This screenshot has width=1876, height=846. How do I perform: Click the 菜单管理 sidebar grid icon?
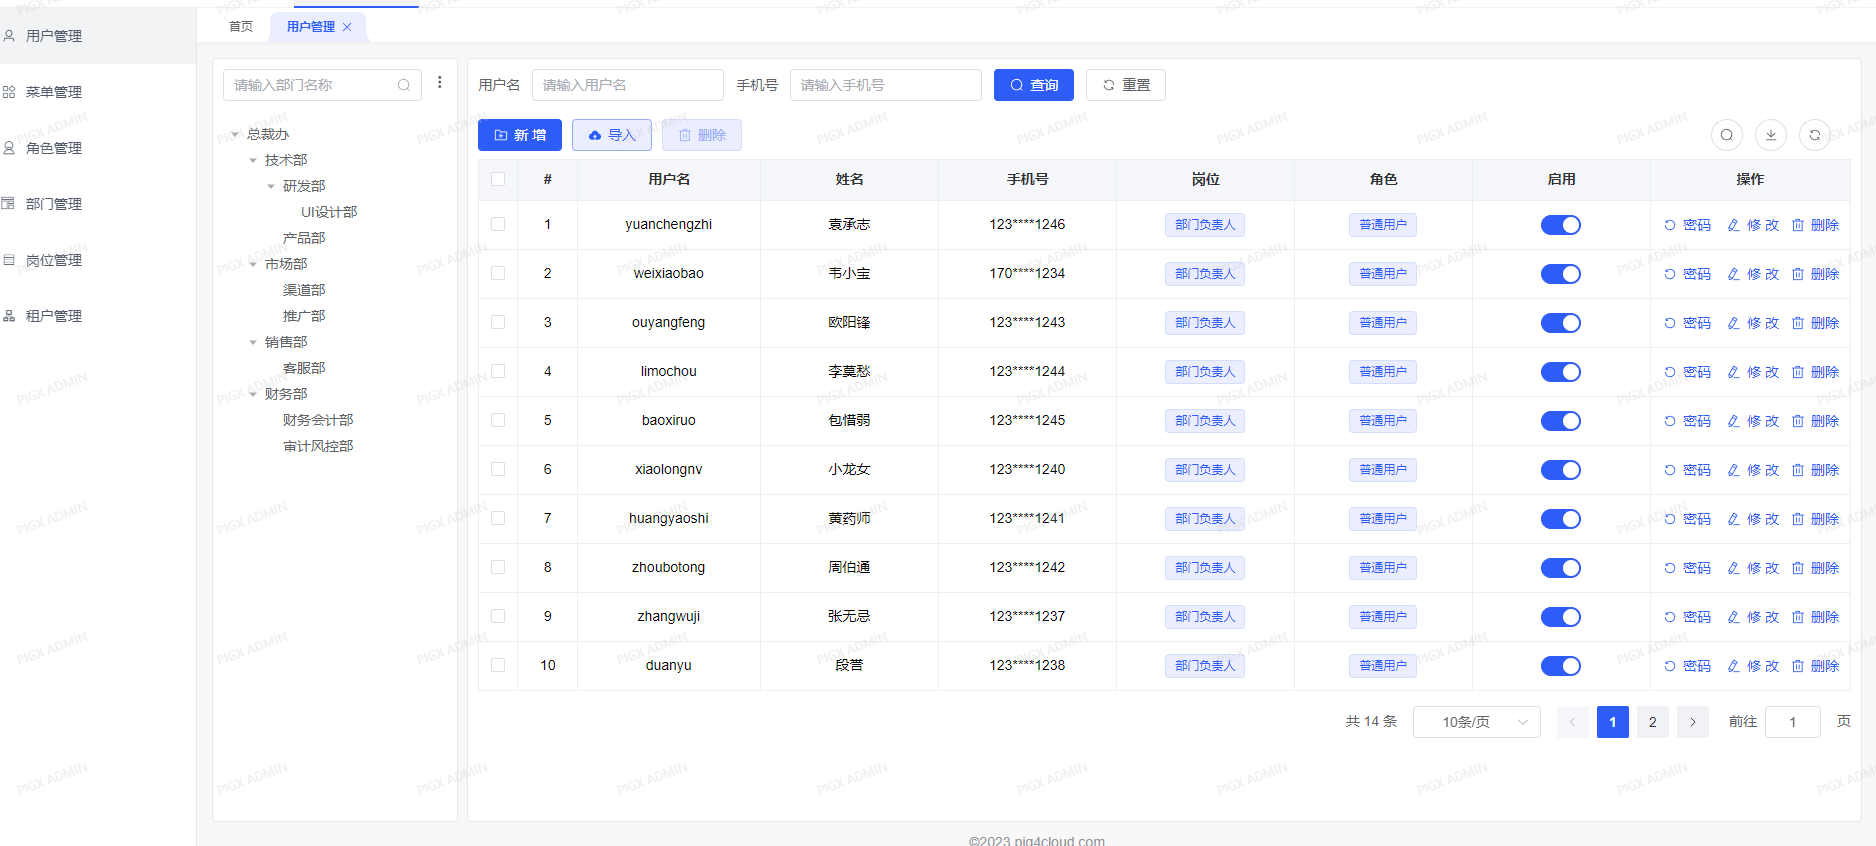[x=9, y=92]
